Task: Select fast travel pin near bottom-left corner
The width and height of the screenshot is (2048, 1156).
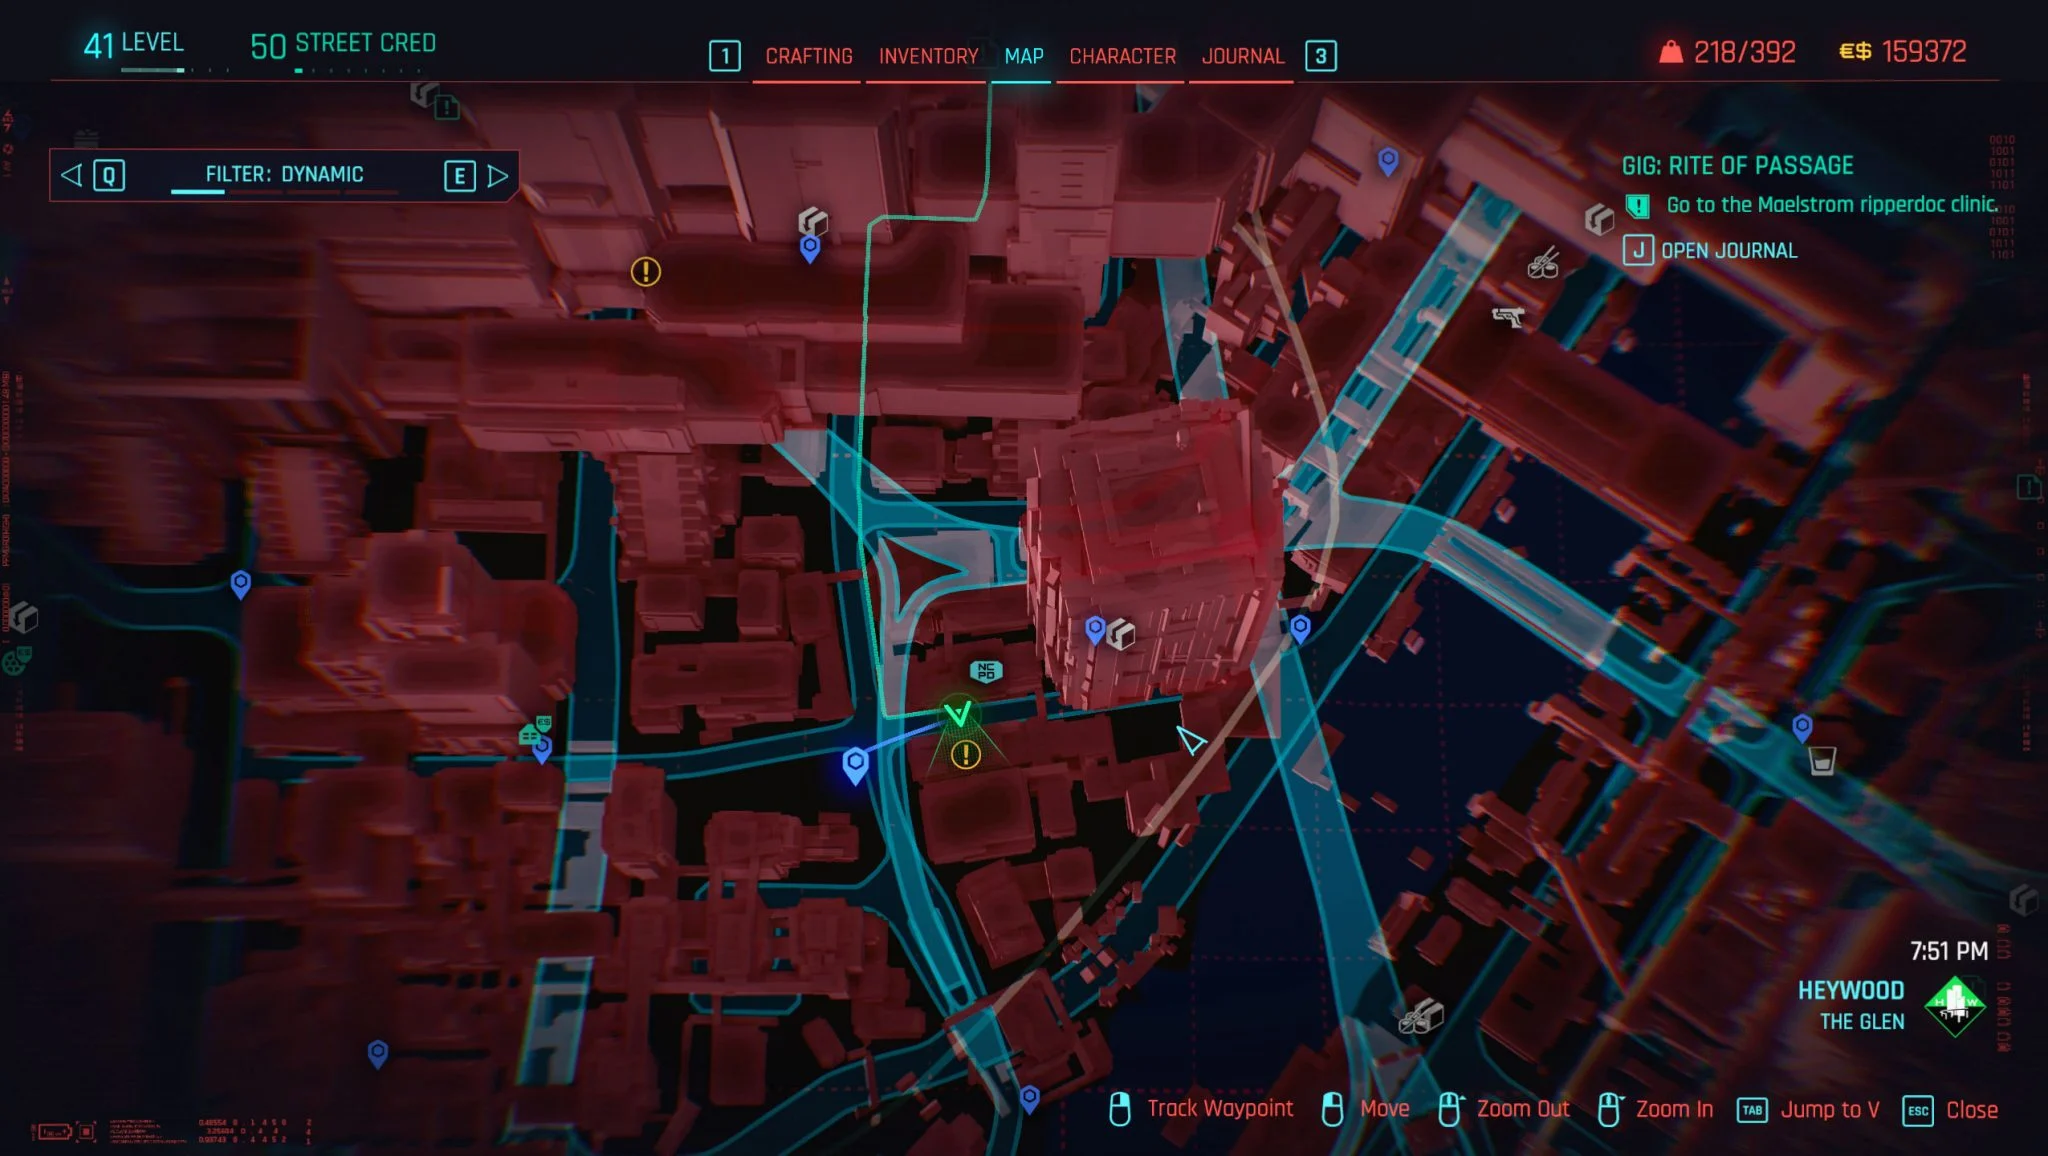Action: coord(377,1054)
